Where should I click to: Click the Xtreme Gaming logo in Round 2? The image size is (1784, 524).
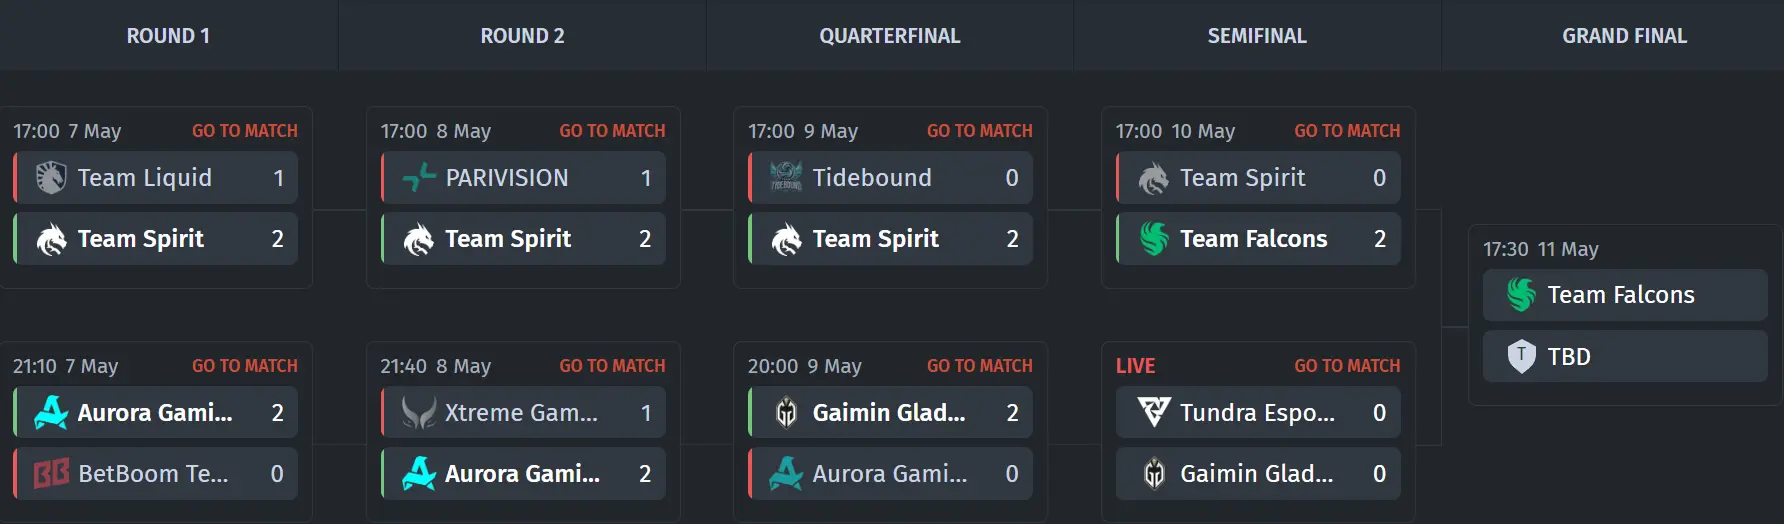pos(419,412)
